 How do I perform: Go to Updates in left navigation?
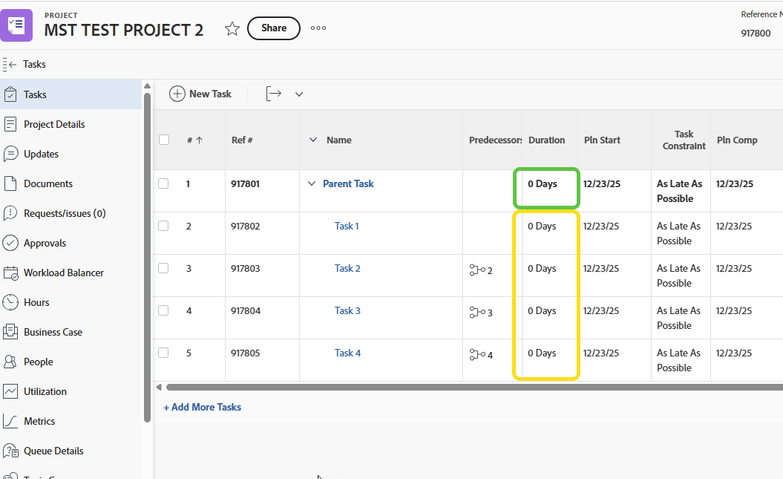[41, 154]
